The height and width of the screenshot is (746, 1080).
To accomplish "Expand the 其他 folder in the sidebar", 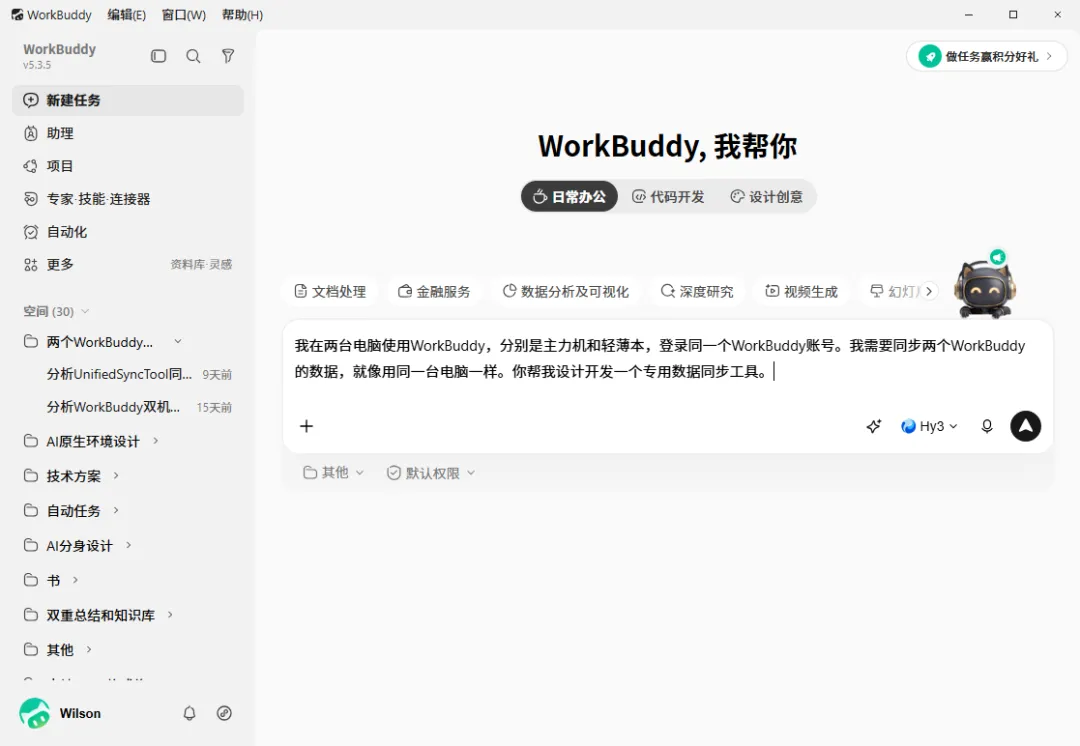I will [x=88, y=650].
